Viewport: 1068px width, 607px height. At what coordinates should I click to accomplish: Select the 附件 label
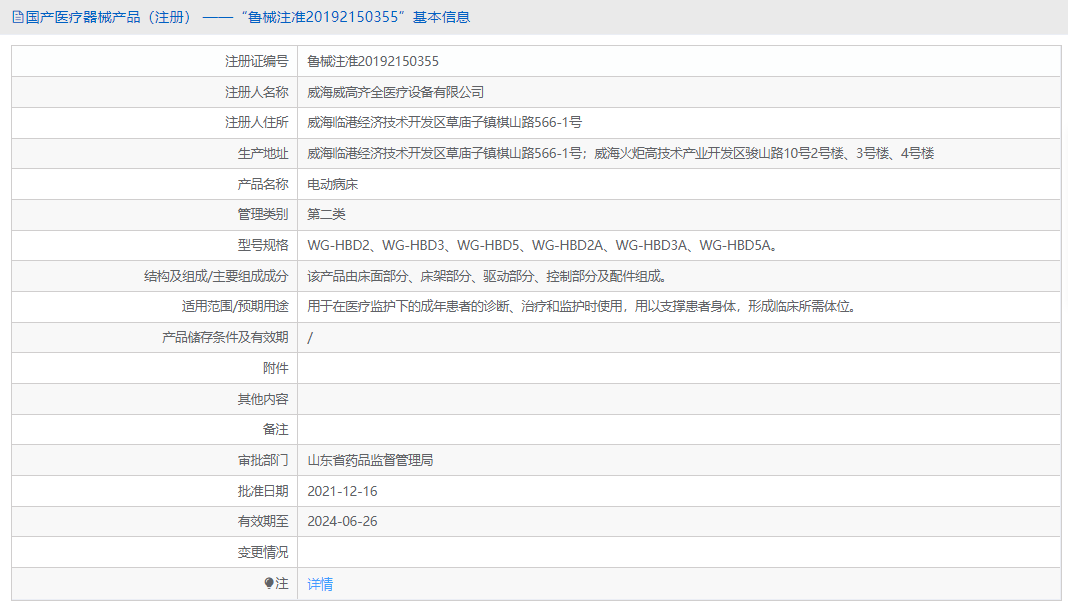(276, 368)
